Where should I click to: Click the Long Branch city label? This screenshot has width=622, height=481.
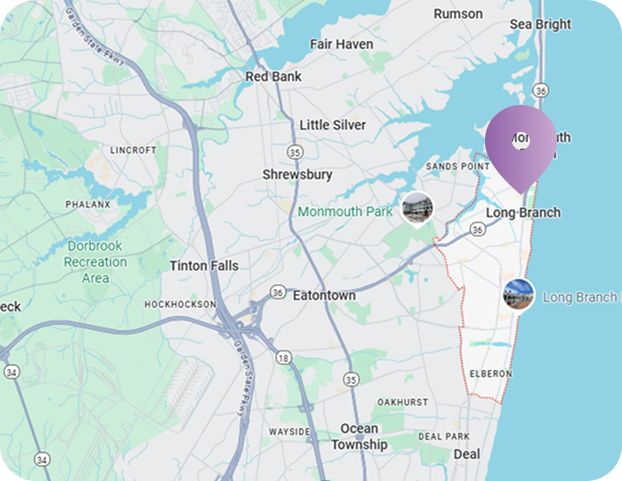(523, 213)
